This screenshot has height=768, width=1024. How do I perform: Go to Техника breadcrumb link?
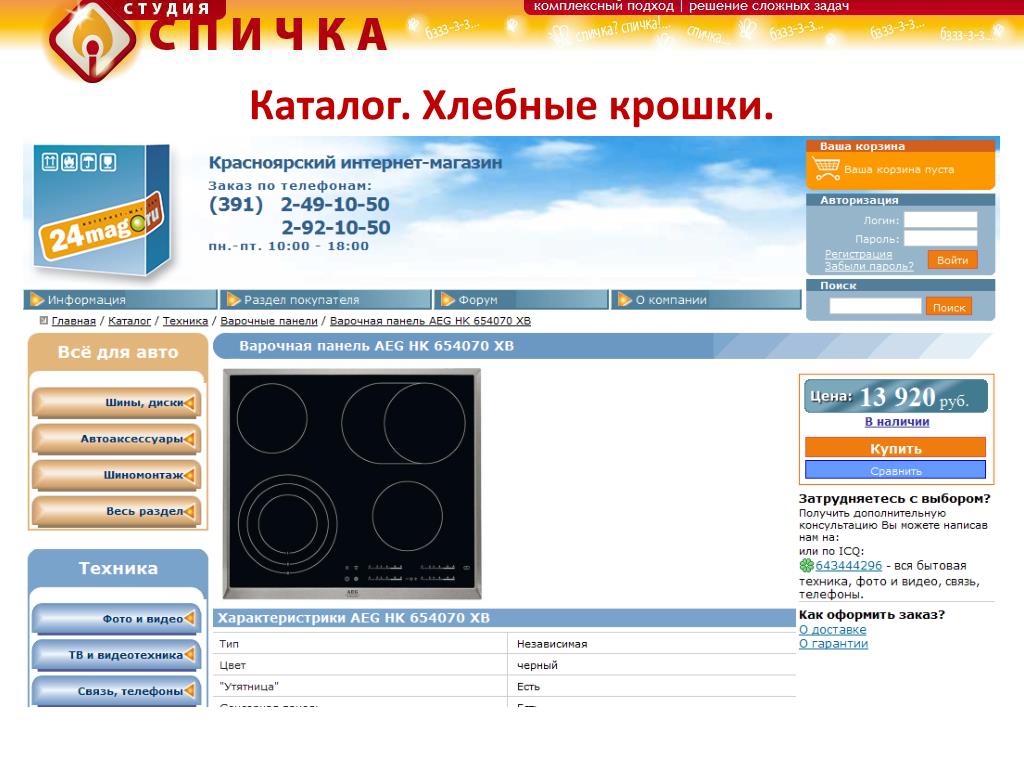(x=185, y=321)
